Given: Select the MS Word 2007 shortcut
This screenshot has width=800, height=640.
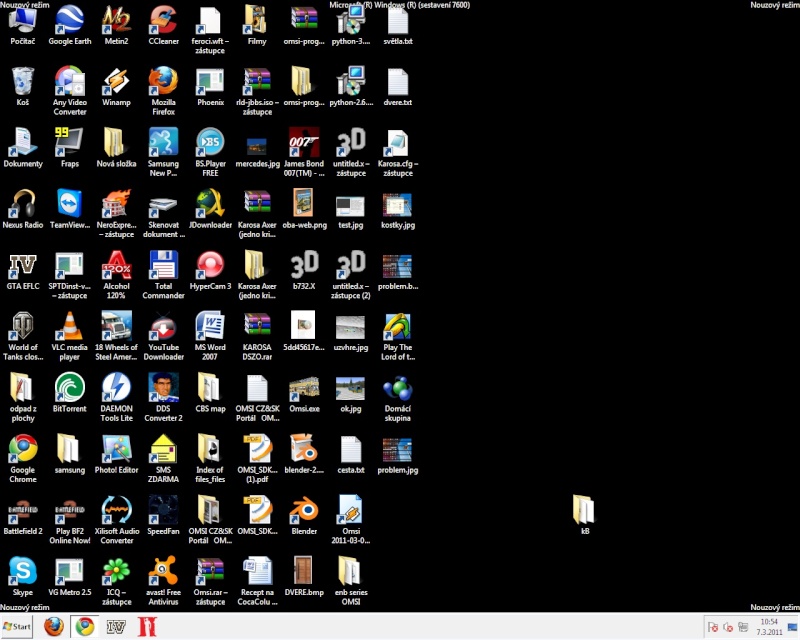Looking at the screenshot, I should point(210,336).
